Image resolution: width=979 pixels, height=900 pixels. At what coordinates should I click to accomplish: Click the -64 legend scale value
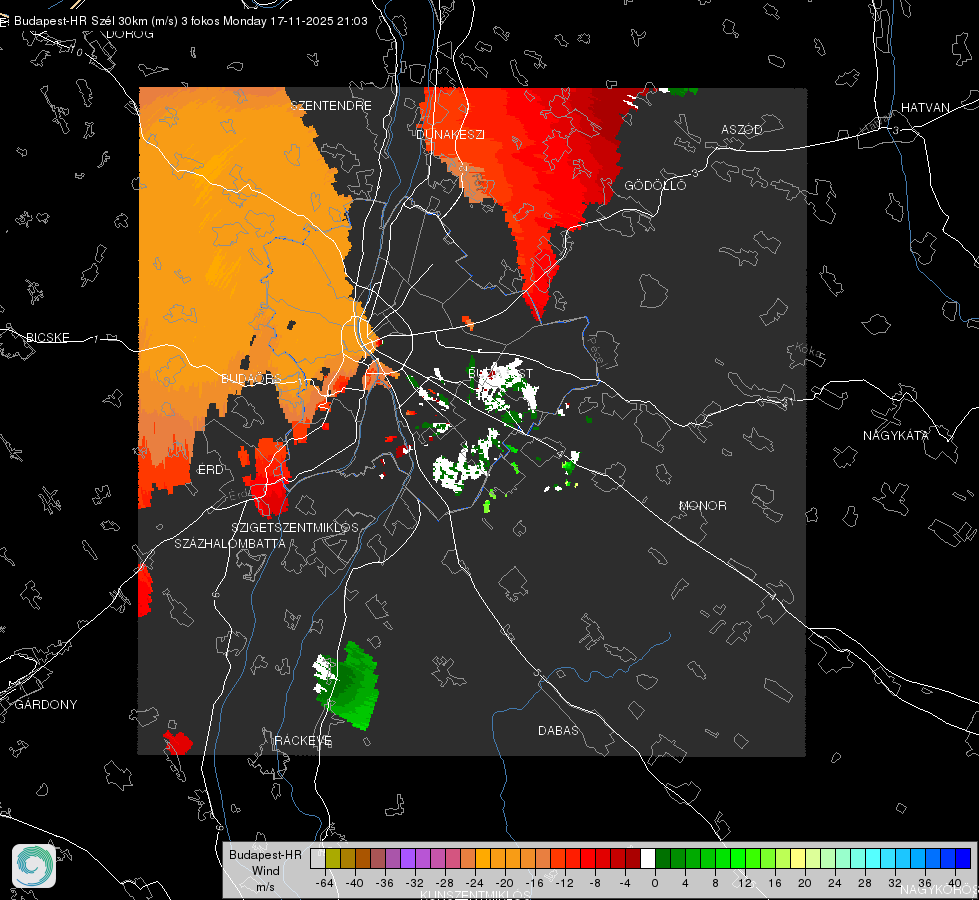[x=324, y=883]
